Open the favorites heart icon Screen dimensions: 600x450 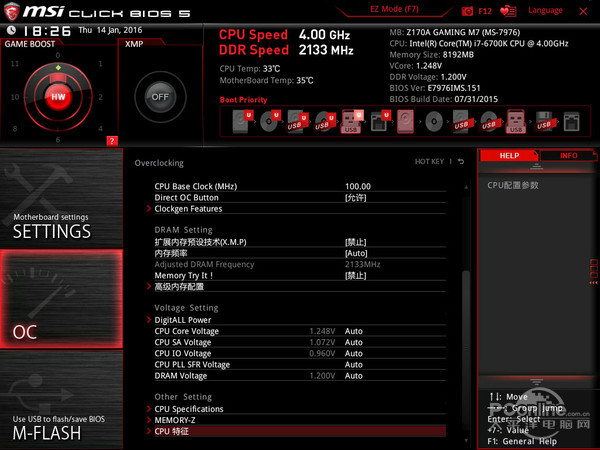pyautogui.click(x=508, y=11)
